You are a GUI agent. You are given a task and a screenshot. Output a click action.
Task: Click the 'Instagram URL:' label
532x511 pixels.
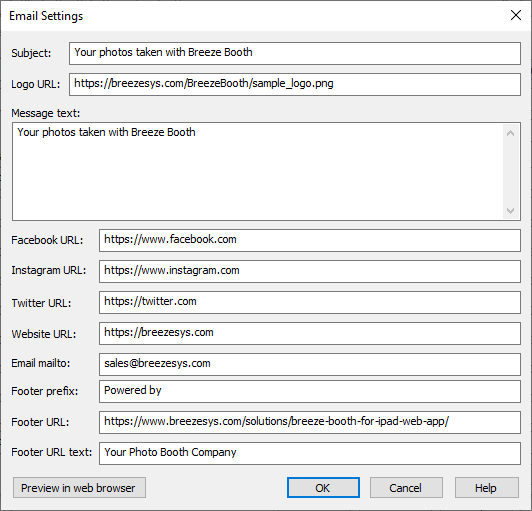pos(49,270)
